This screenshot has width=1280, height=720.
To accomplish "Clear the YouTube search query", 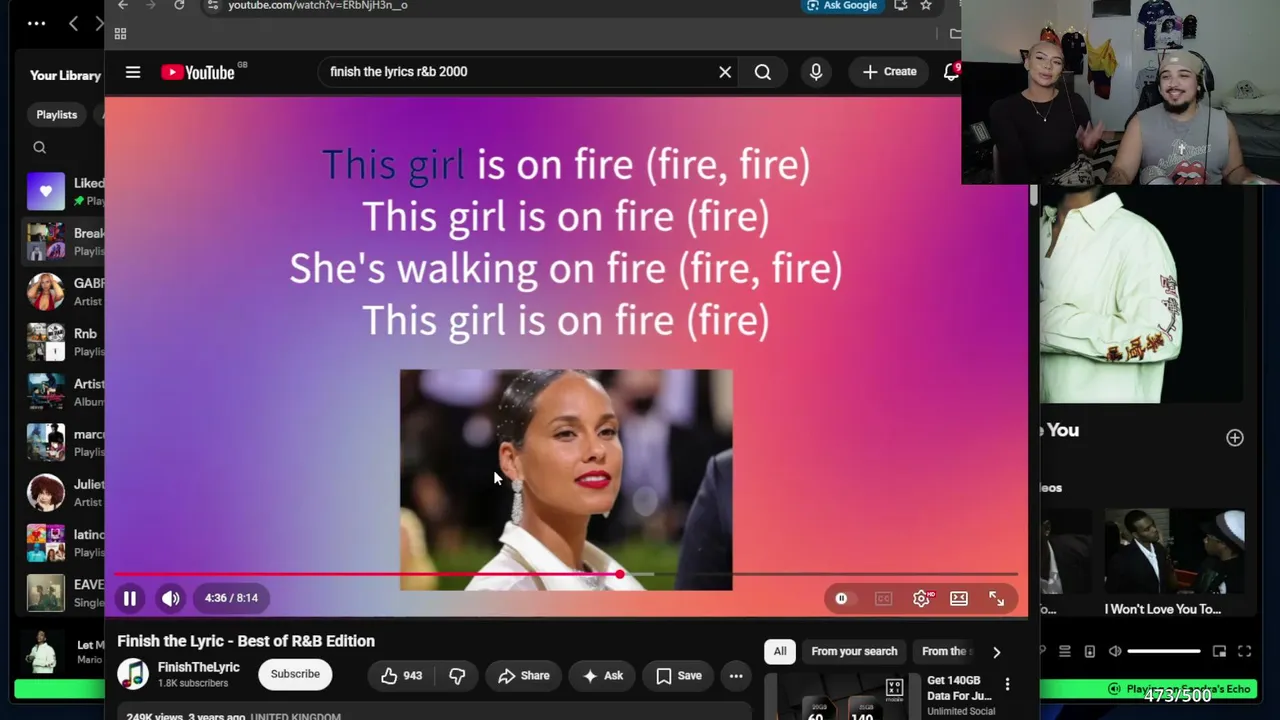I will pyautogui.click(x=725, y=72).
